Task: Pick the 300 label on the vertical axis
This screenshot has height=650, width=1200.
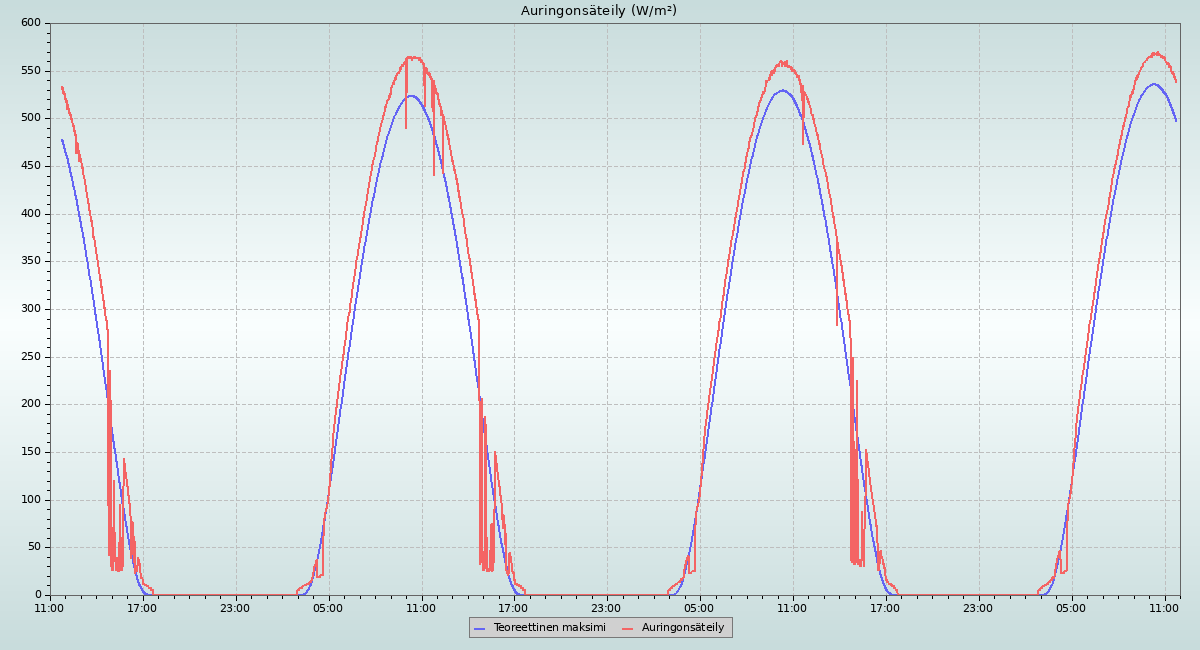Action: coord(31,309)
